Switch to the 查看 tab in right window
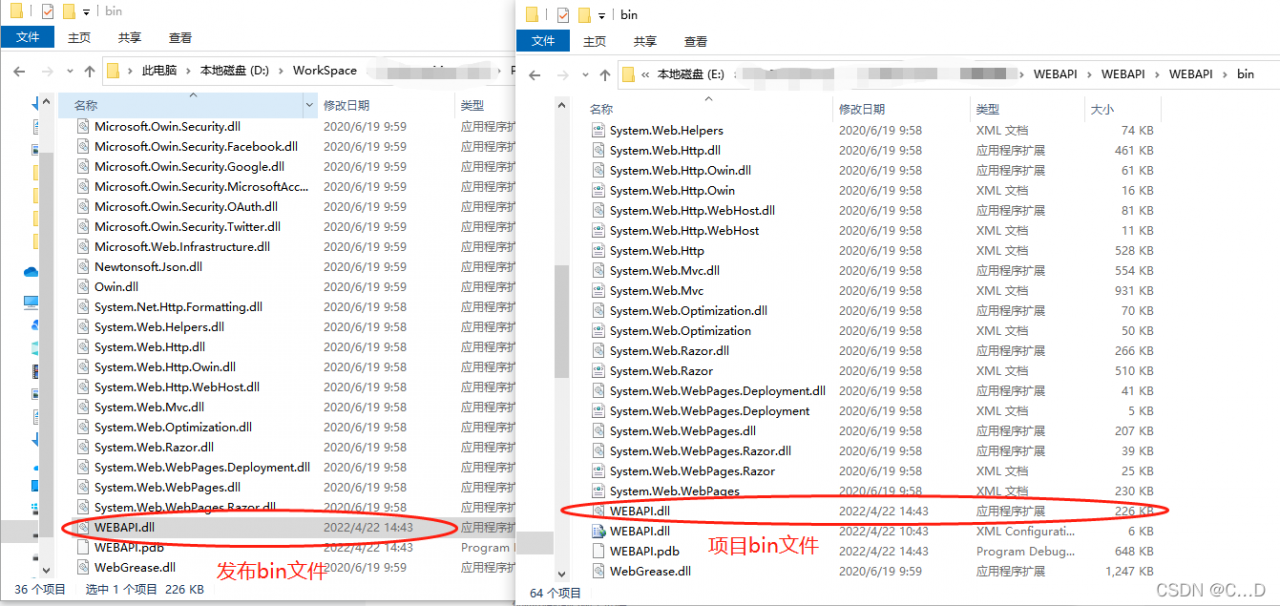This screenshot has height=606, width=1280. click(696, 41)
